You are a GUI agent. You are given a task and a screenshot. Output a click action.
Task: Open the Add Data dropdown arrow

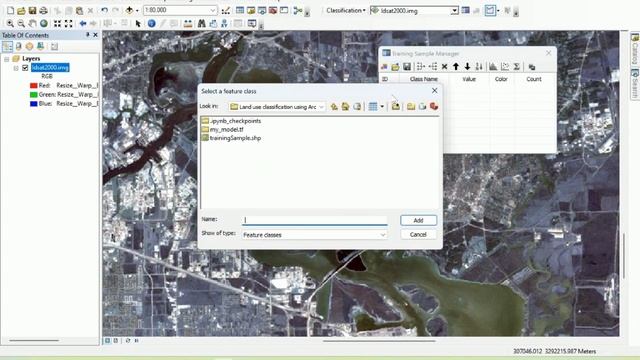(x=137, y=11)
